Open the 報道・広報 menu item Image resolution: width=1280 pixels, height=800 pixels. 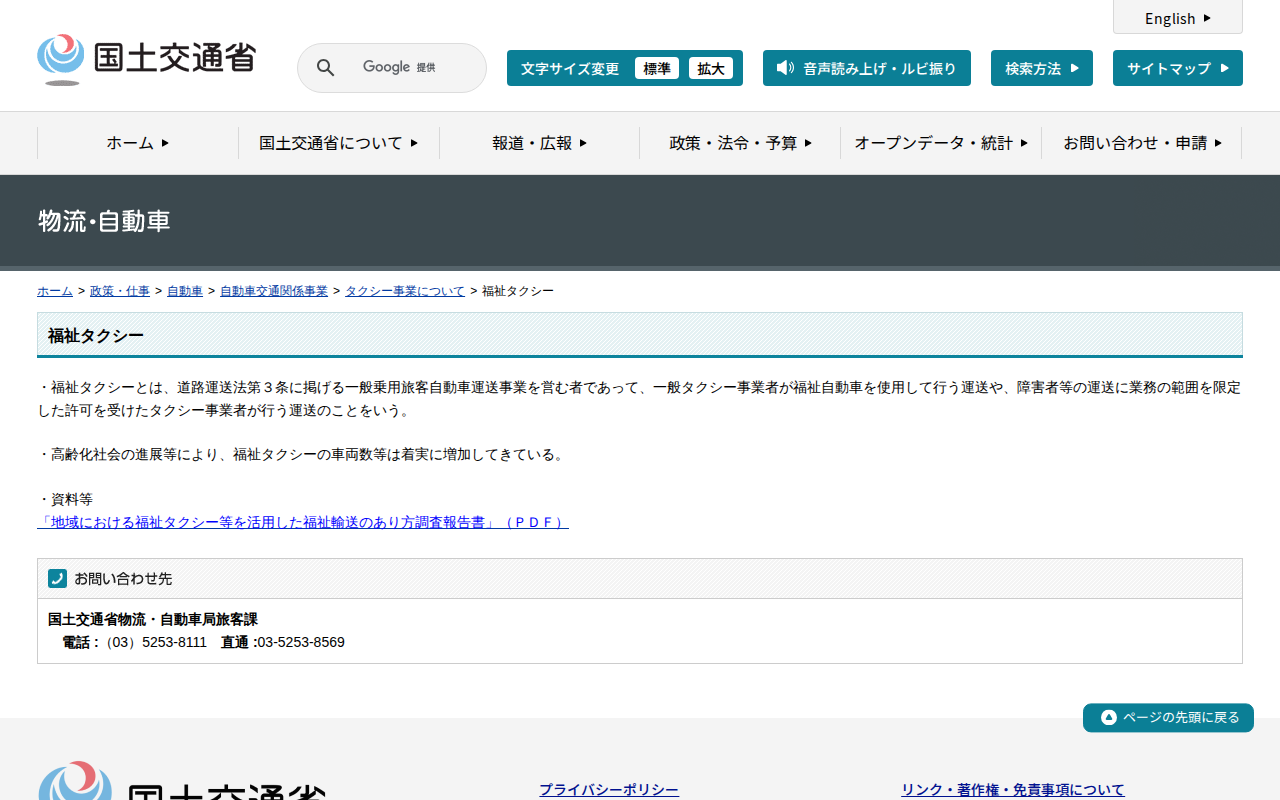pyautogui.click(x=539, y=143)
